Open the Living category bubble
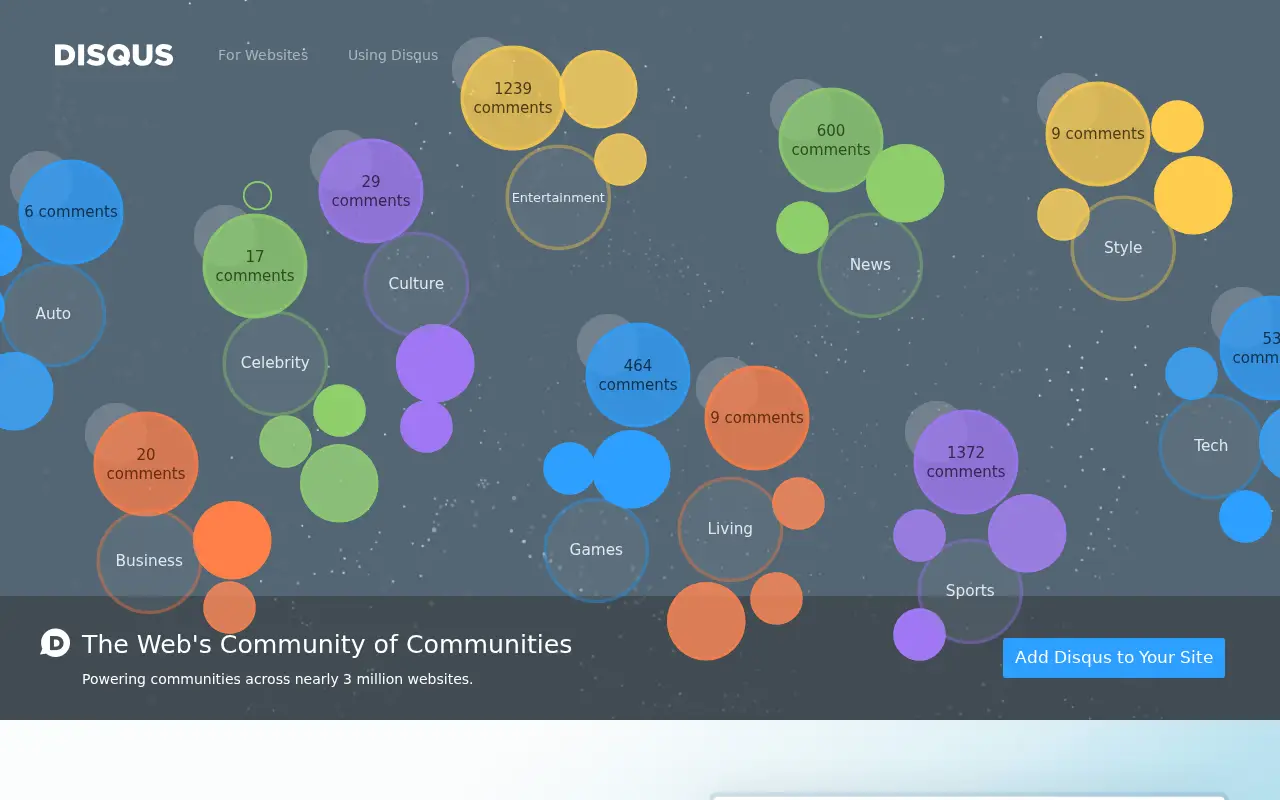 730,529
